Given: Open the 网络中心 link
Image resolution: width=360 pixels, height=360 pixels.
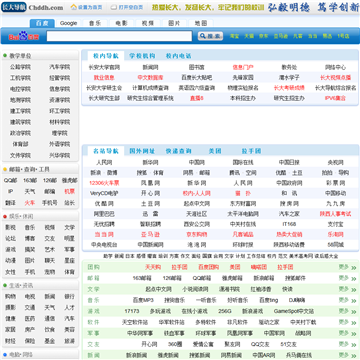Looking at the screenshot, I should tap(335, 67).
